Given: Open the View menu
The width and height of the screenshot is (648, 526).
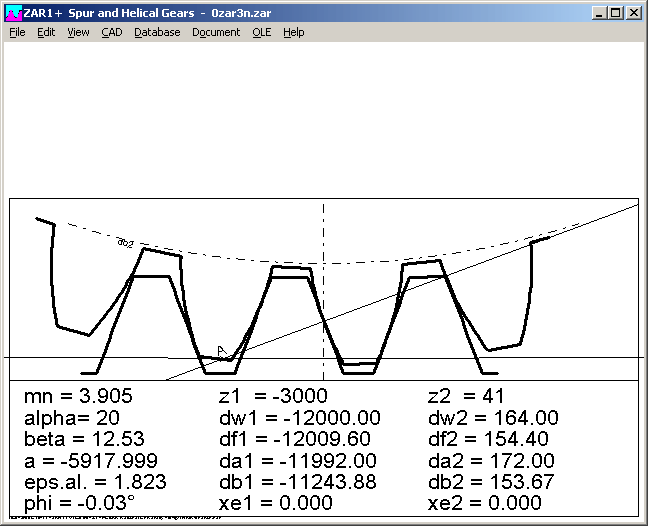Looking at the screenshot, I should [78, 32].
